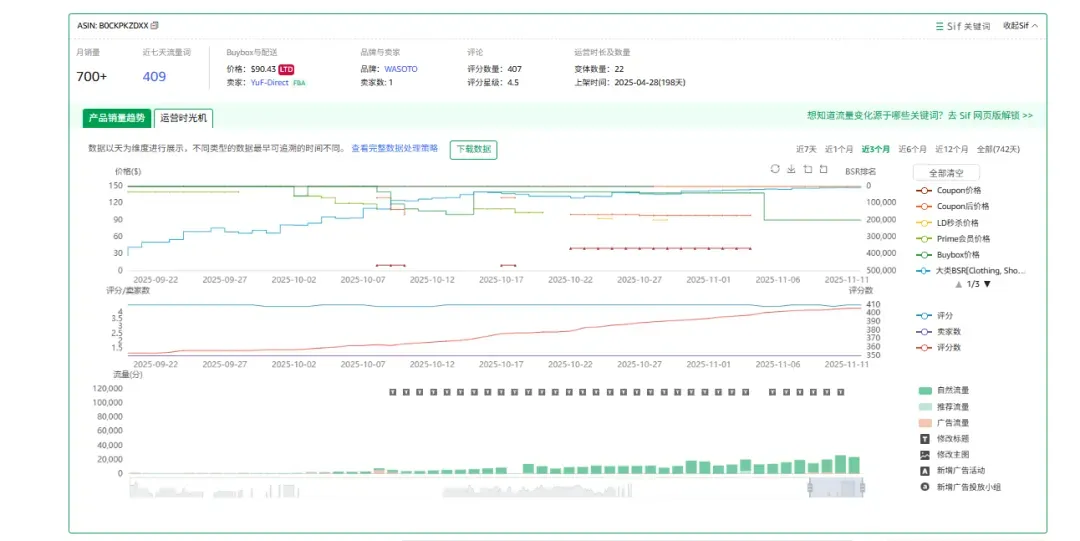Go to next legend page arrow
Screen dimensions: 1080x541
(x=987, y=284)
